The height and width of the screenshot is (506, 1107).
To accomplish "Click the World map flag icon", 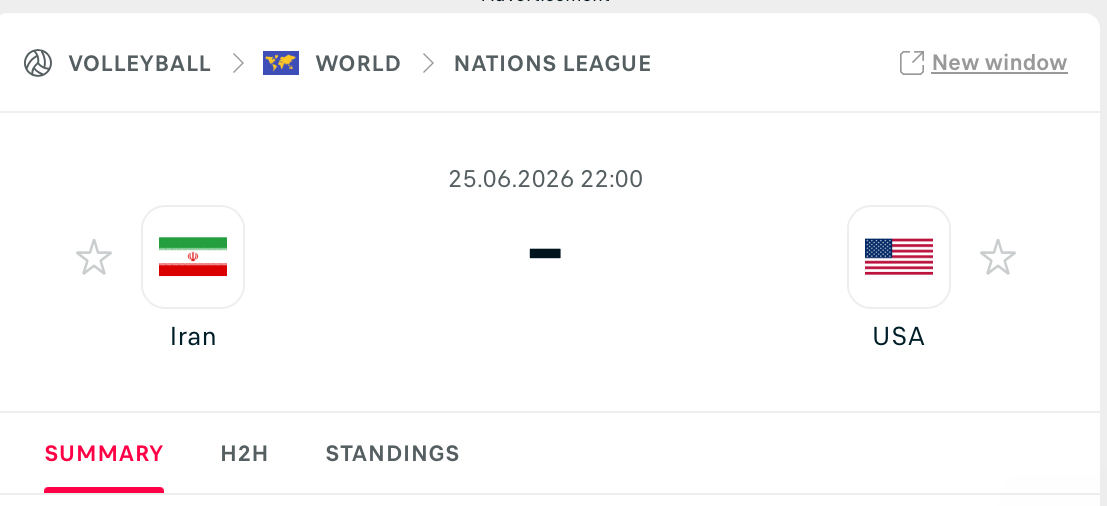I will [x=281, y=64].
